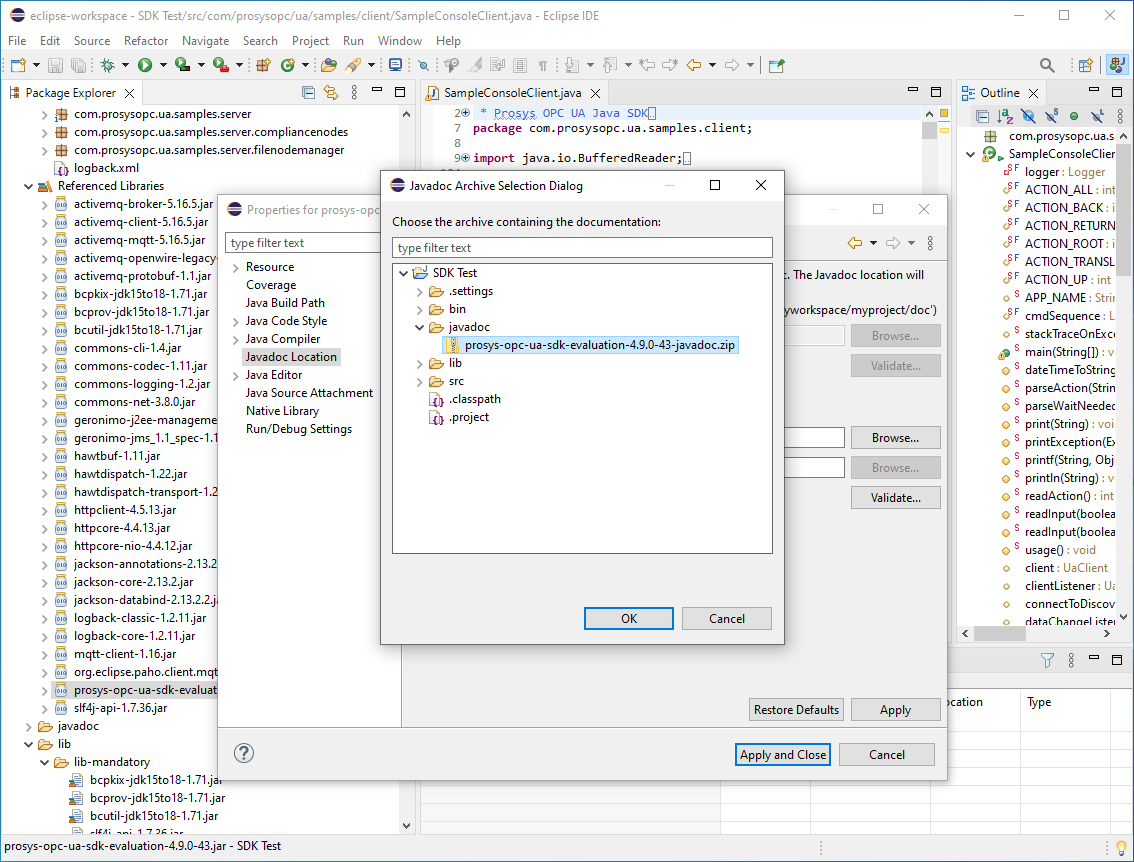Click the archive dialog filter text field

coord(582,248)
